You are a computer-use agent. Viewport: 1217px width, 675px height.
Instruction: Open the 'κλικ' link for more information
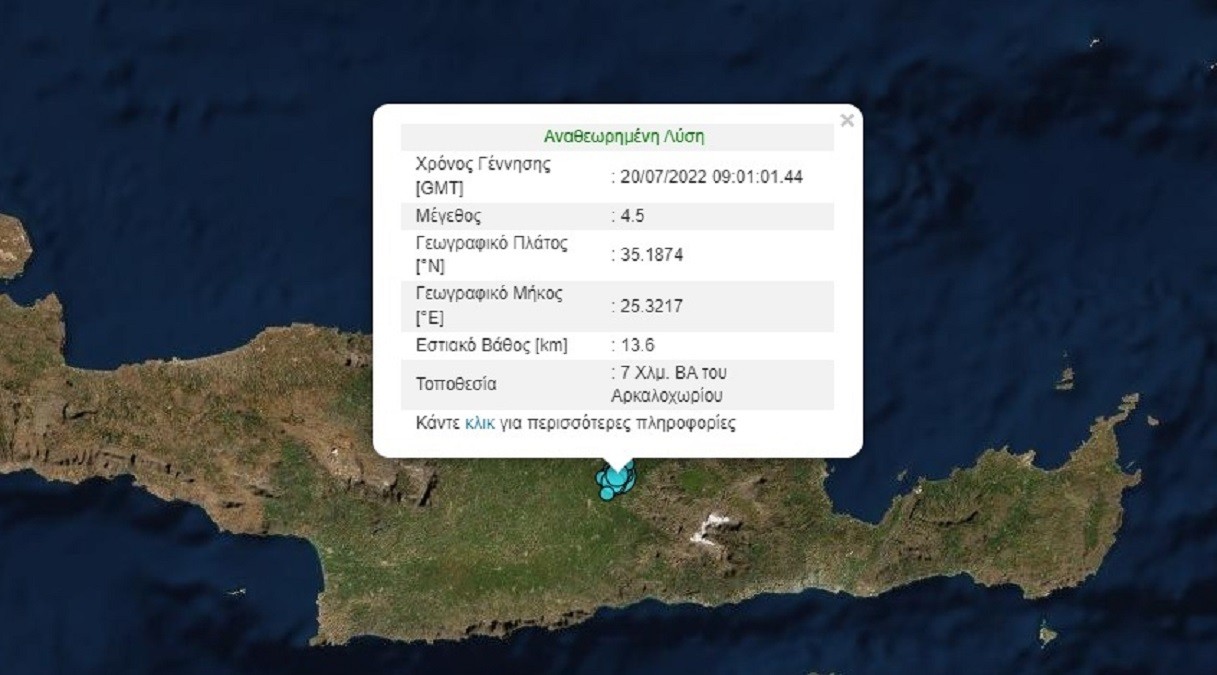[x=479, y=423]
